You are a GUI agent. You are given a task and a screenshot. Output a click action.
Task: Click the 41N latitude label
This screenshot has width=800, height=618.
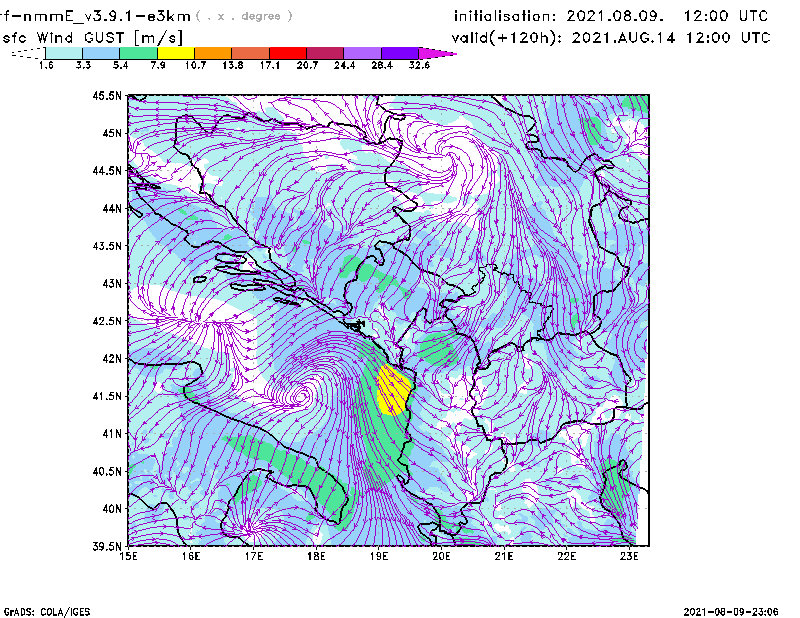(112, 434)
